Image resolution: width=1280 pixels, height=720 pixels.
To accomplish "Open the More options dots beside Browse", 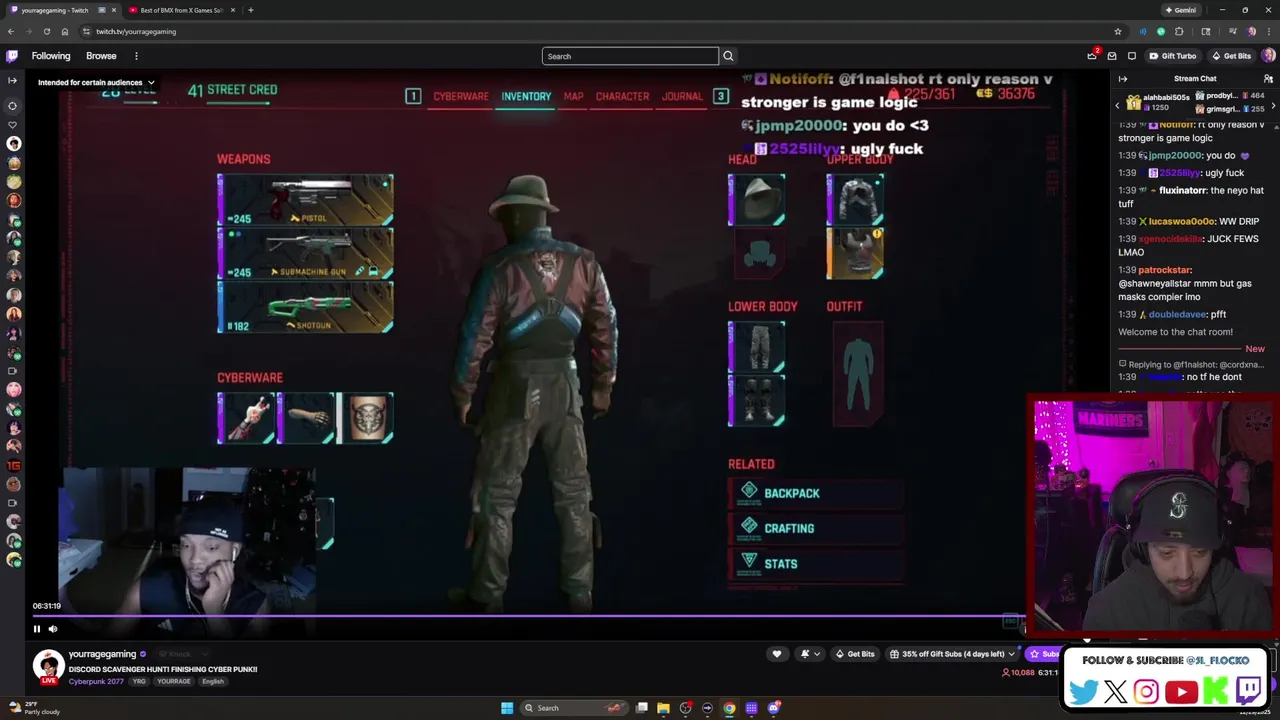I will (136, 56).
